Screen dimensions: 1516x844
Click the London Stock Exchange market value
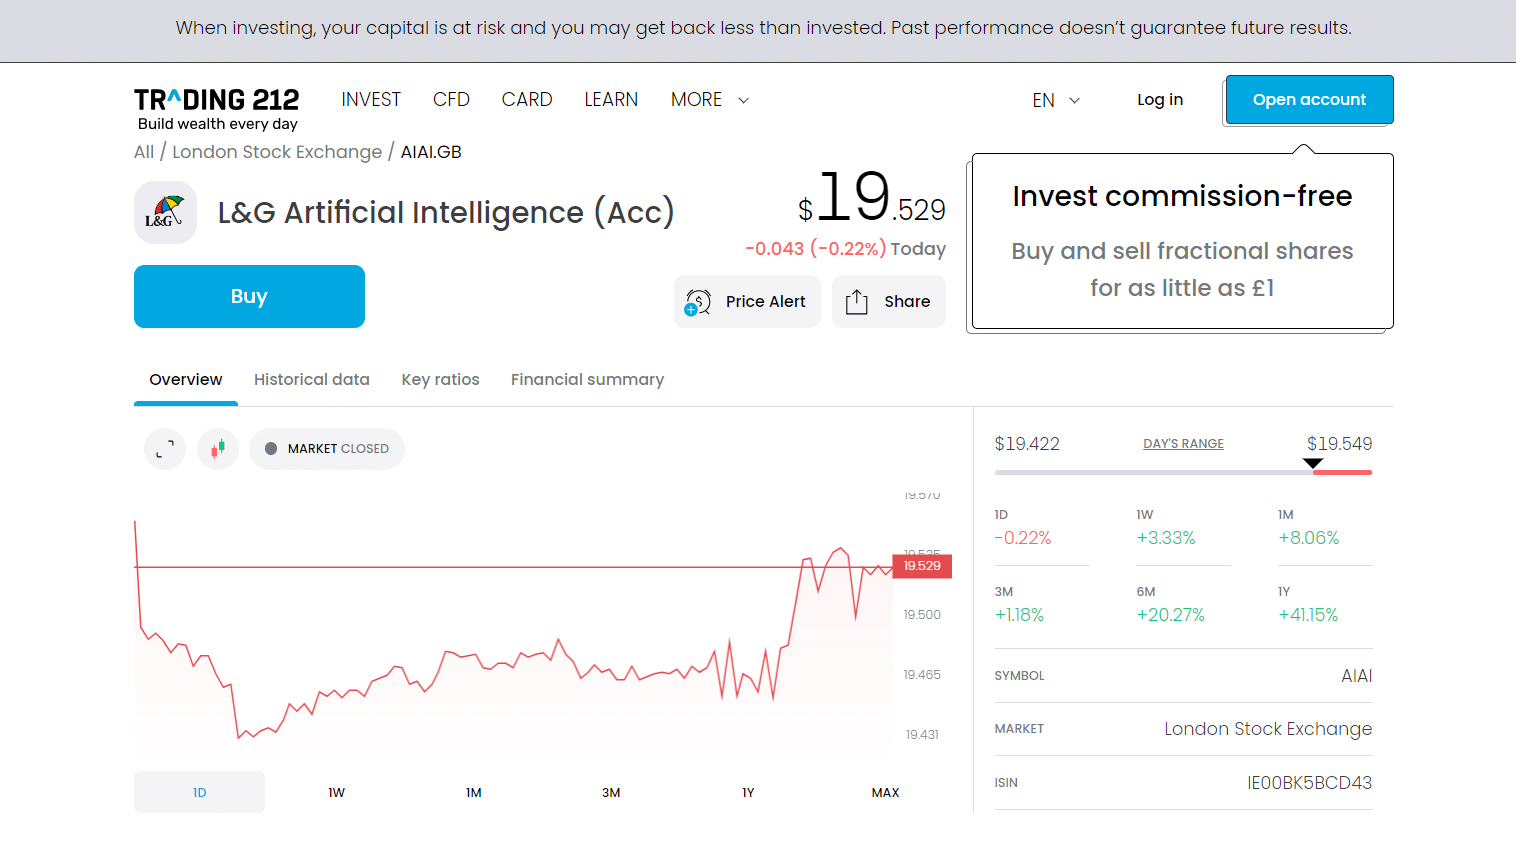(1268, 729)
